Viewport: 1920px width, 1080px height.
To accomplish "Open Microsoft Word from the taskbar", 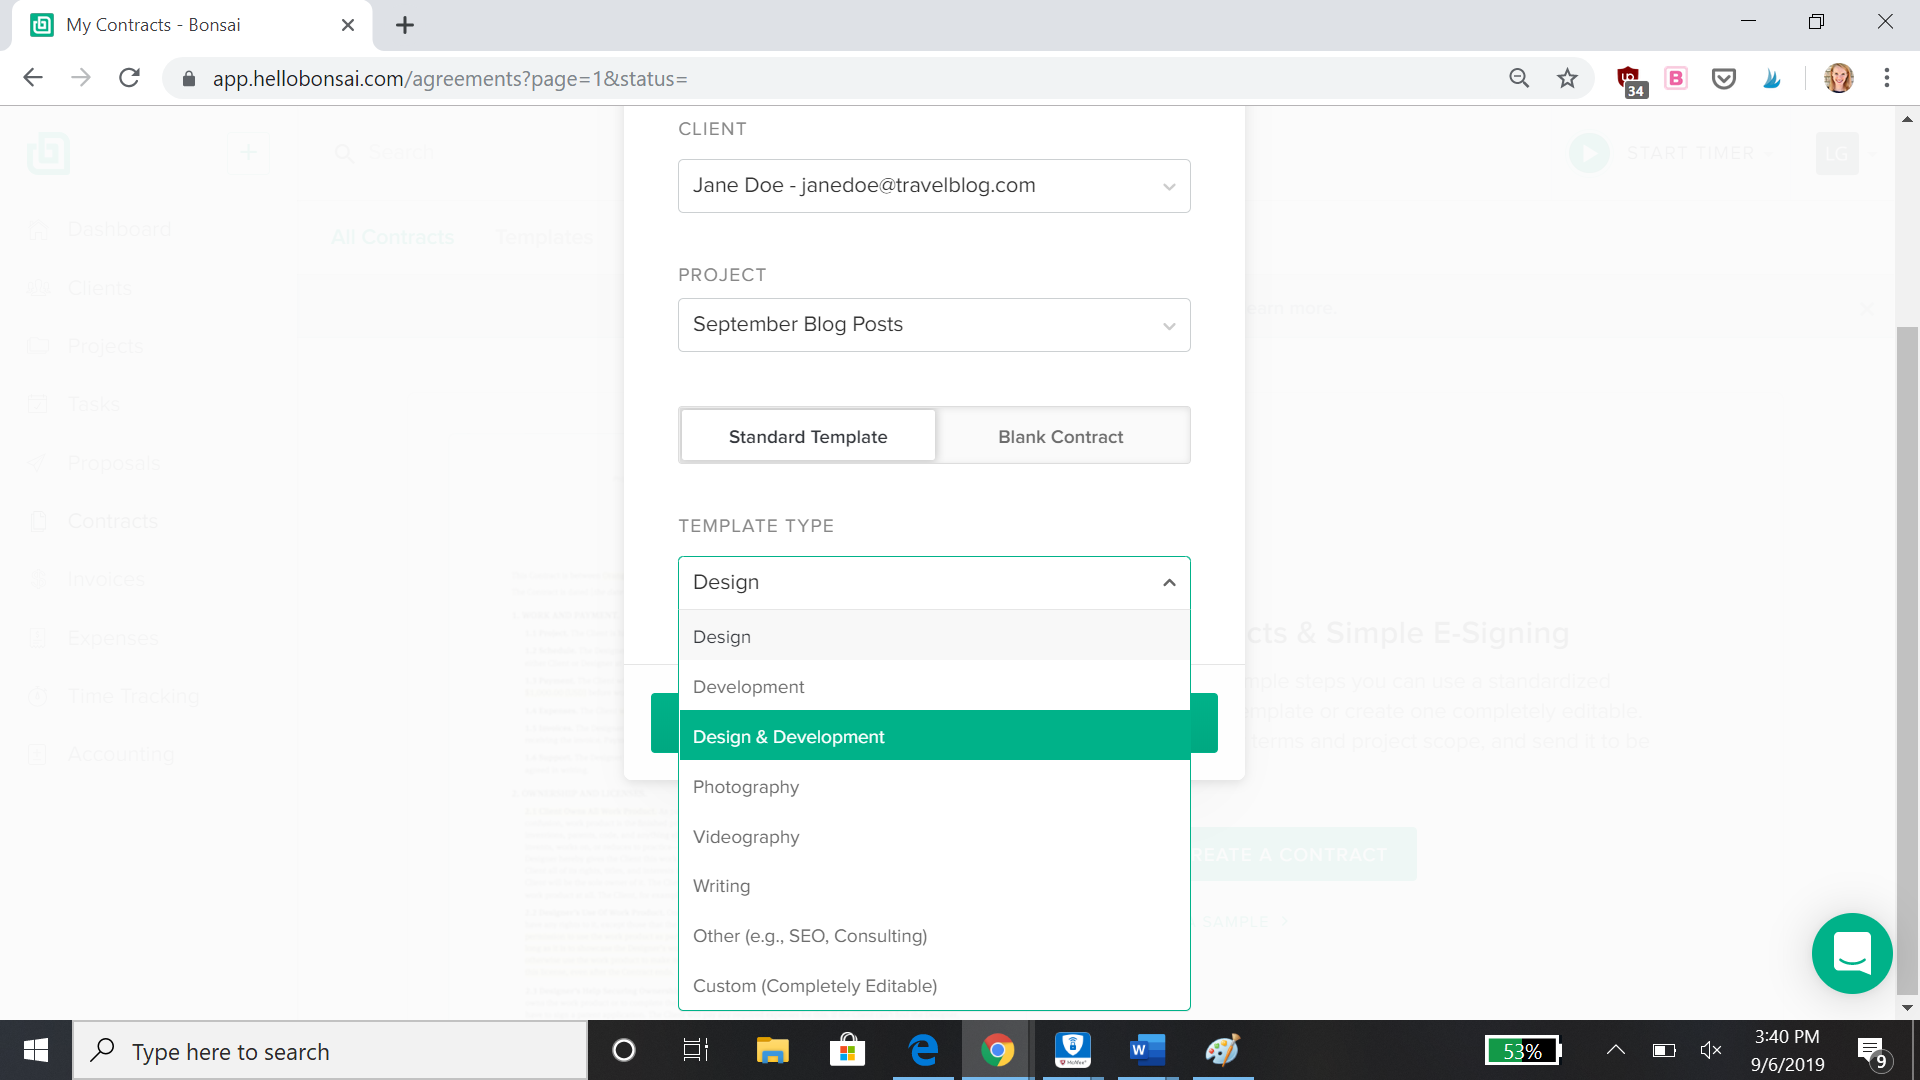I will 1147,1050.
